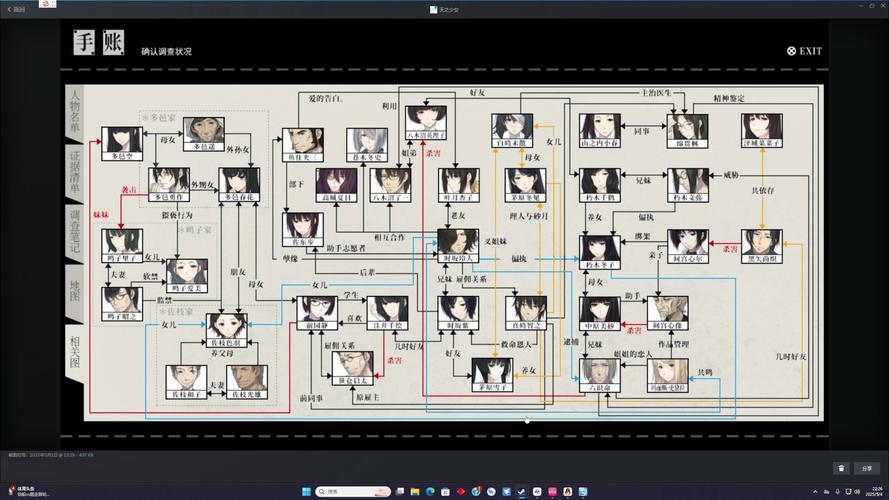Click the taskbar search box
The height and width of the screenshot is (500, 889).
[x=345, y=492]
